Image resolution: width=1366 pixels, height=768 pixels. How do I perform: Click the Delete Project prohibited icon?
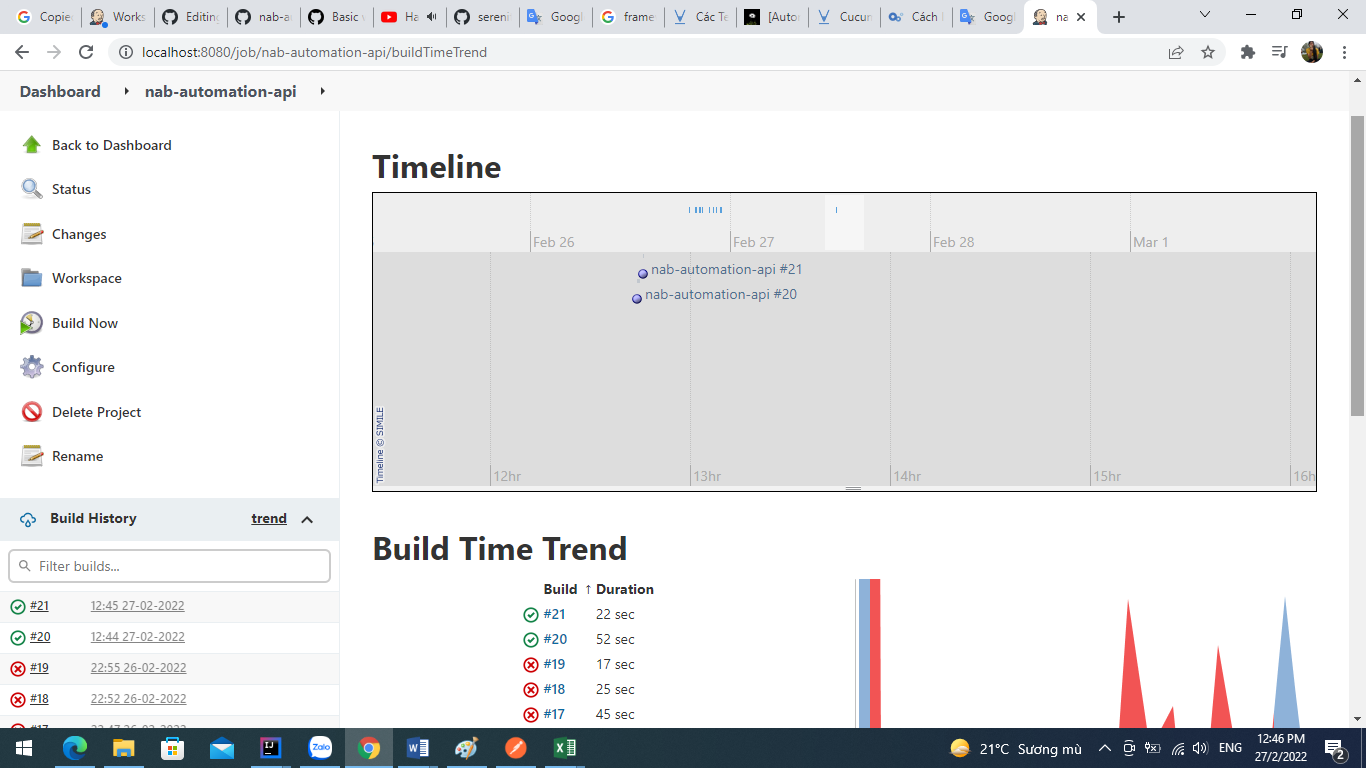[32, 412]
